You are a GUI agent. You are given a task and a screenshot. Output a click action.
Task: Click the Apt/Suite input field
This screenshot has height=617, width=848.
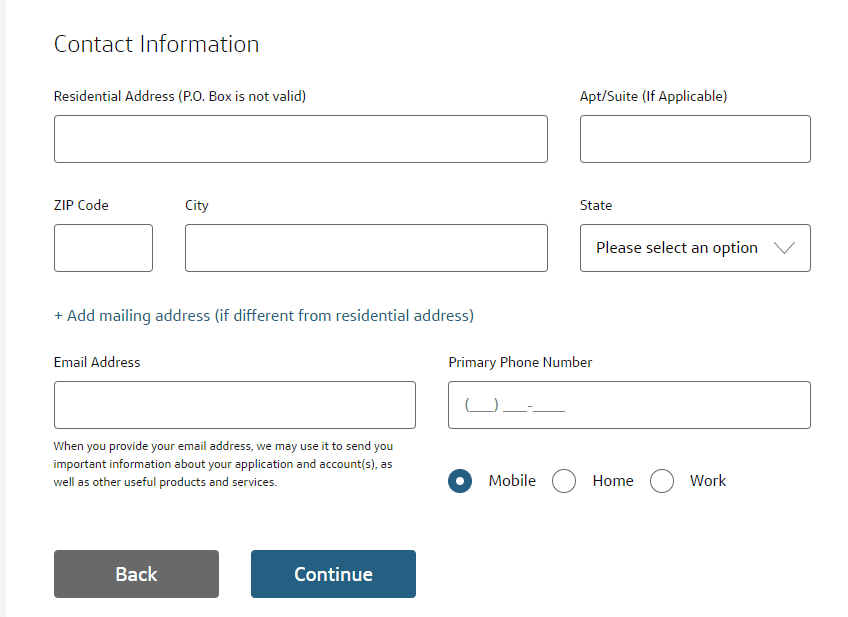694,139
